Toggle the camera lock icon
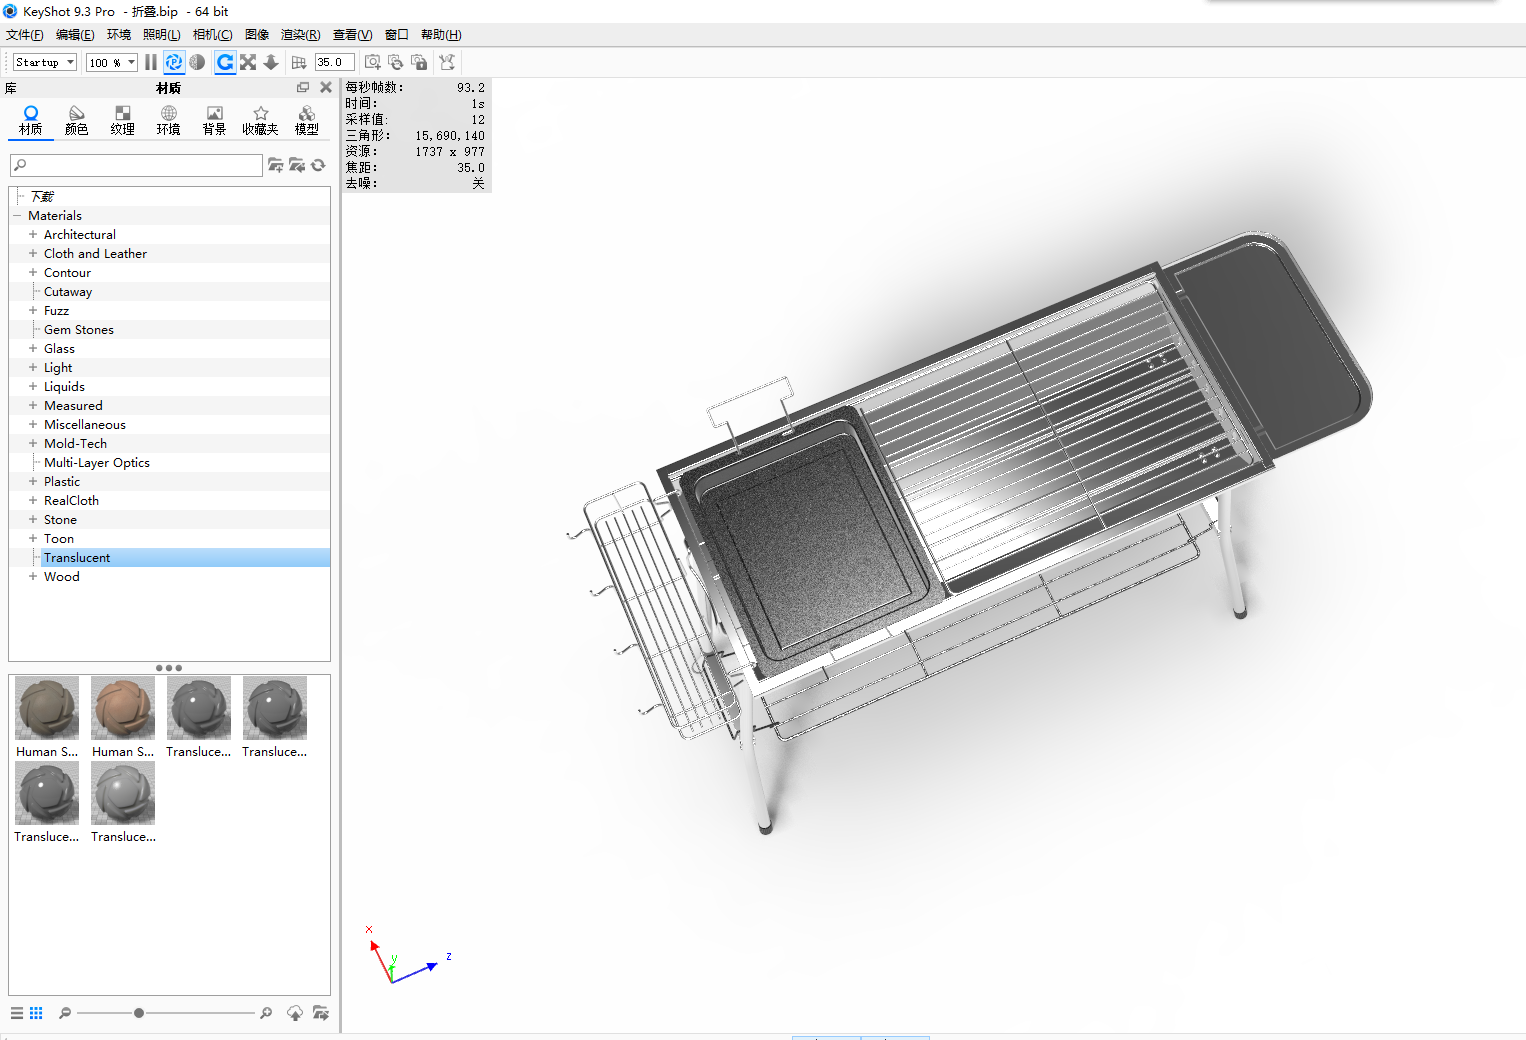This screenshot has width=1526, height=1040. point(419,62)
